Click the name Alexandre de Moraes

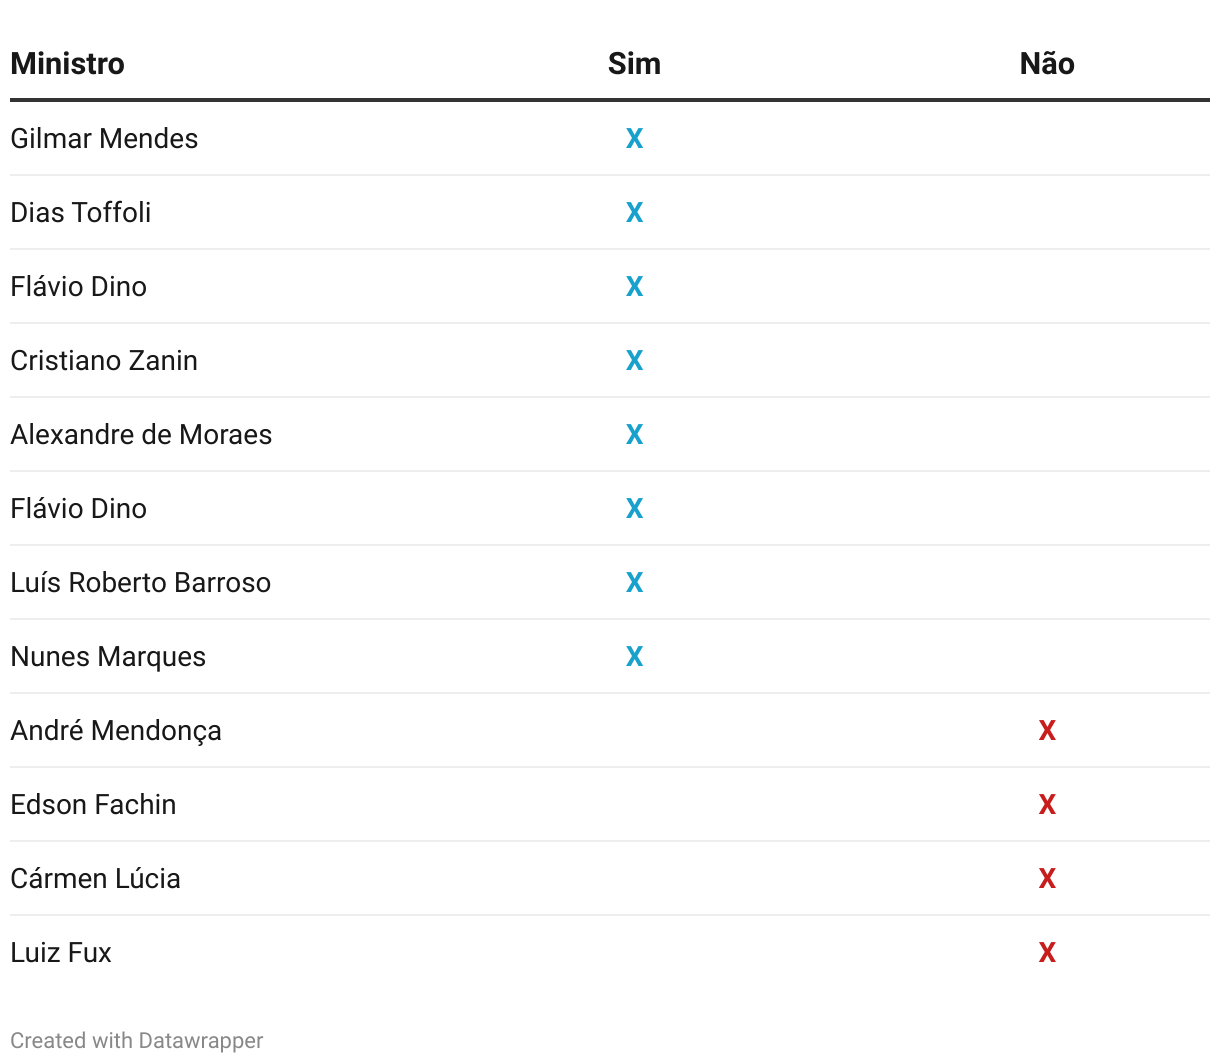[x=141, y=435]
